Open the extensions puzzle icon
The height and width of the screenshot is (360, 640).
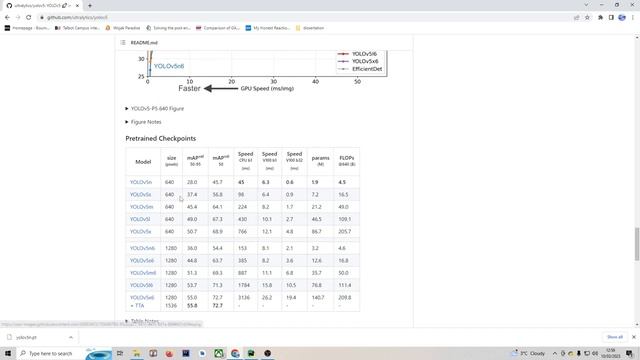(x=600, y=18)
